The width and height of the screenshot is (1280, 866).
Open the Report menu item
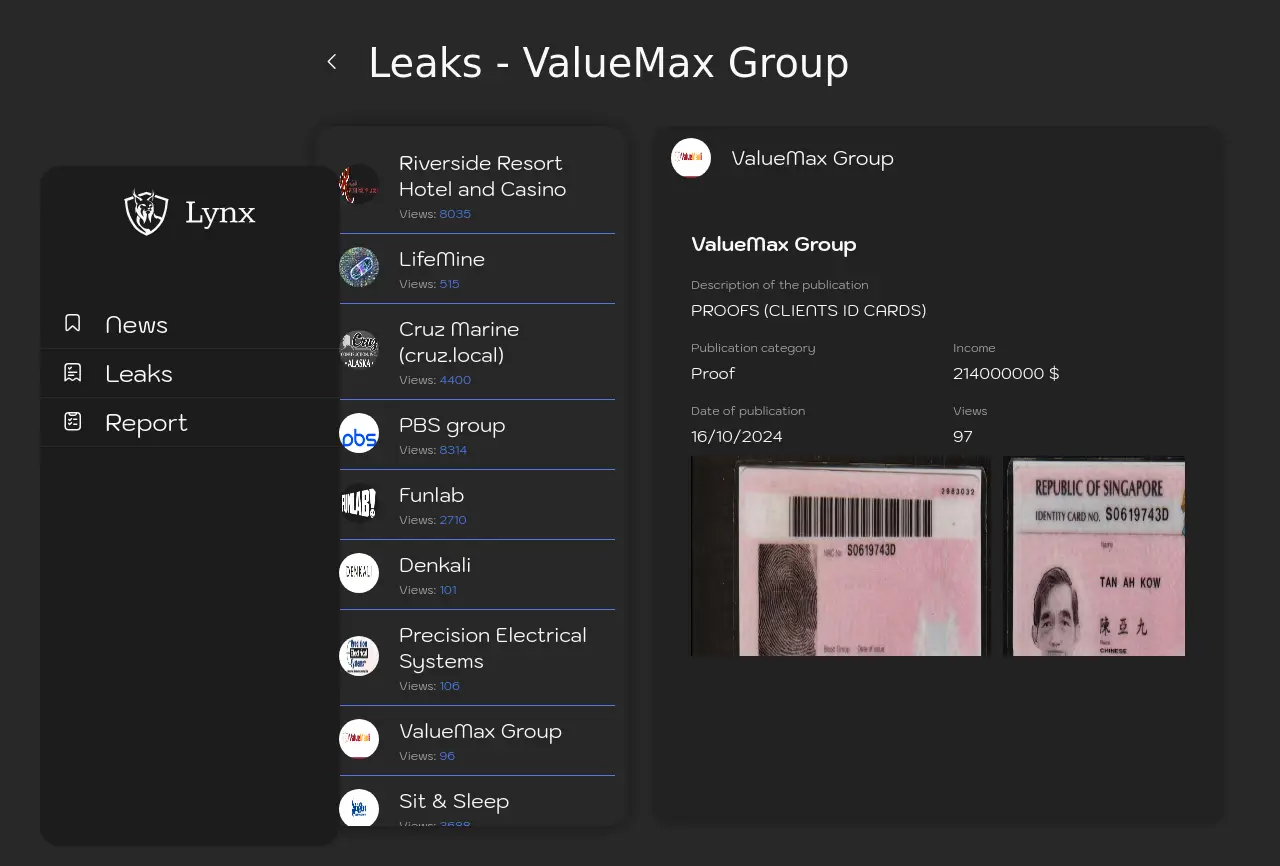point(146,423)
